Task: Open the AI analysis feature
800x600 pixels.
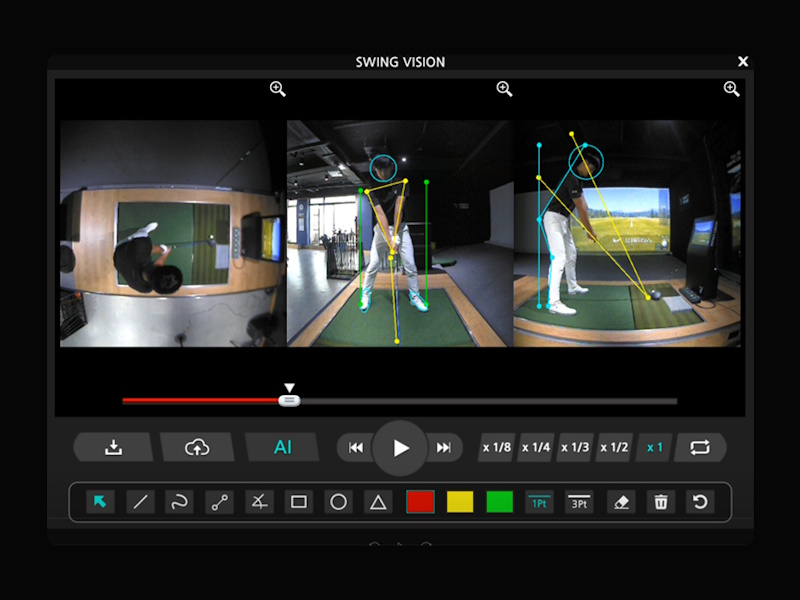Action: (282, 447)
